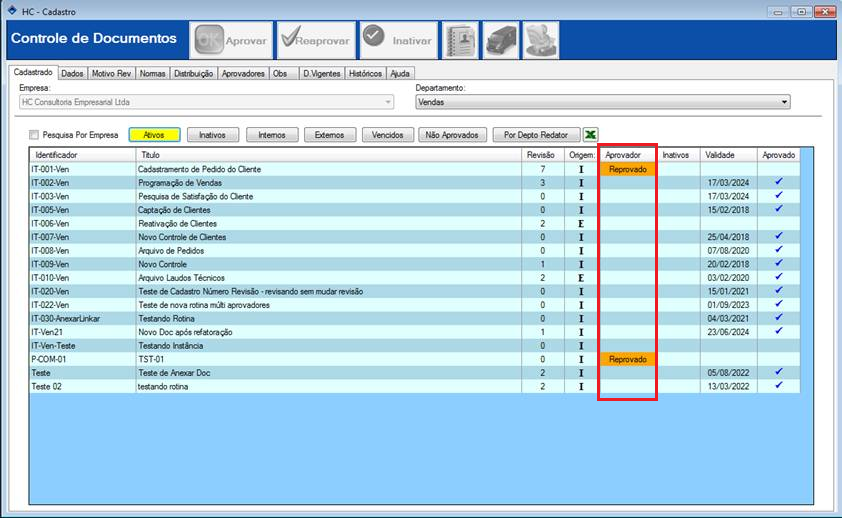This screenshot has height=518, width=842.
Task: Click the Inativar button
Action: pyautogui.click(x=398, y=40)
